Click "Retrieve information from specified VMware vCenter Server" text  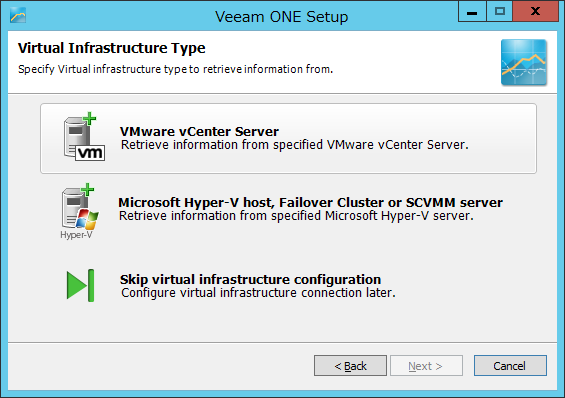tap(294, 145)
